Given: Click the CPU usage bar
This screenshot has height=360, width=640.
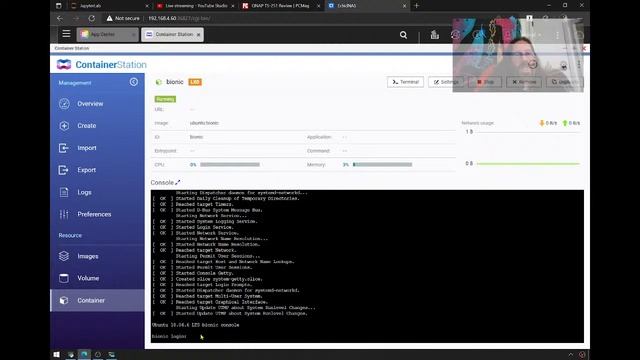Looking at the screenshot, I should click(230, 164).
